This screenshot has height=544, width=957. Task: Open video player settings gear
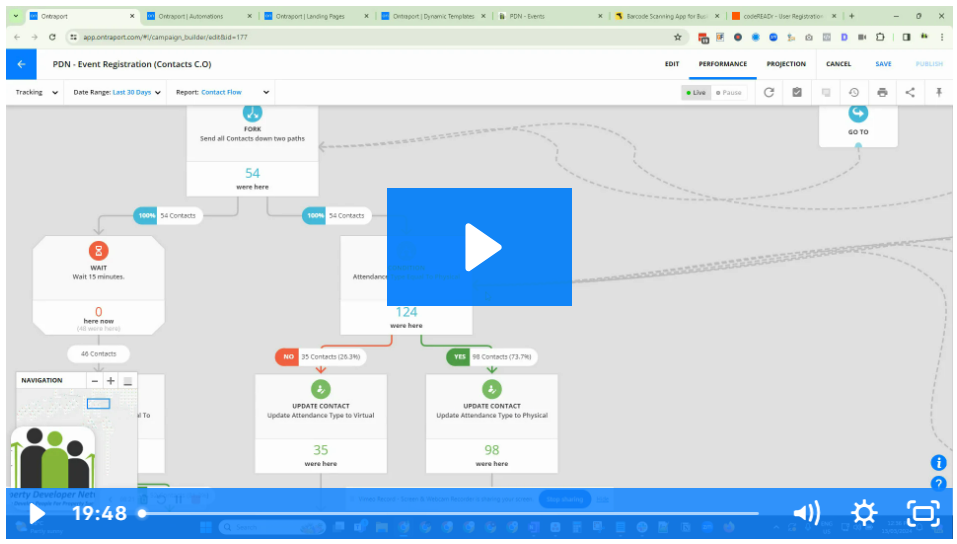click(864, 514)
